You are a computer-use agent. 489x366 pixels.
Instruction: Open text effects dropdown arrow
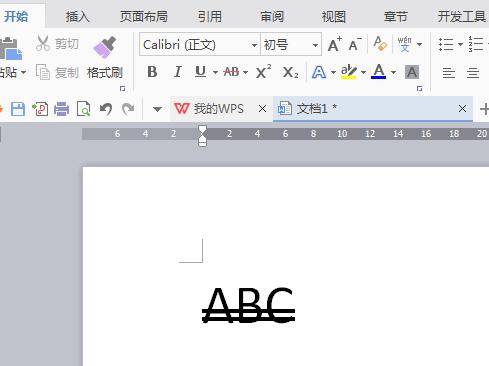(x=333, y=72)
